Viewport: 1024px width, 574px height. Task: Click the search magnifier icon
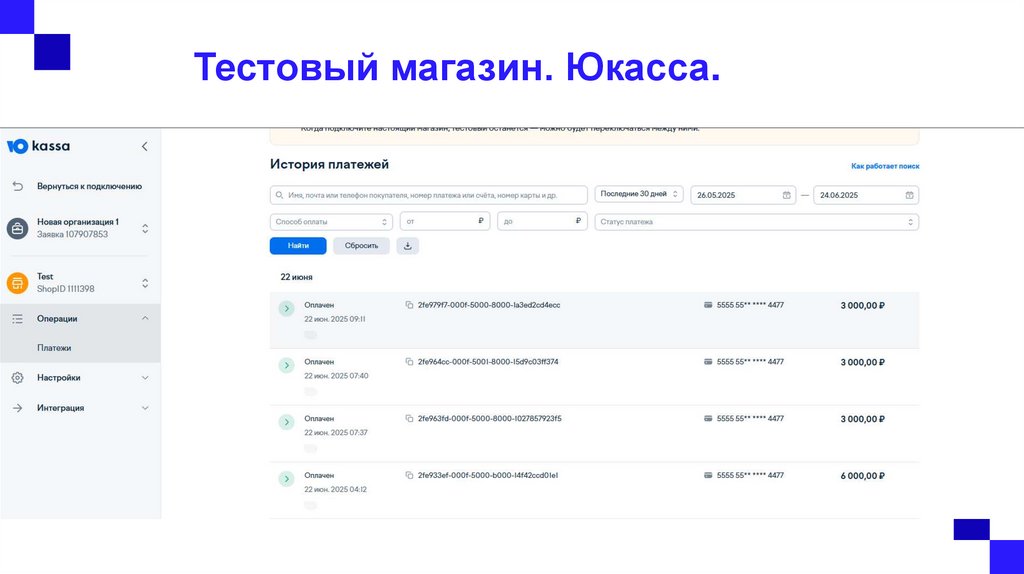(280, 195)
